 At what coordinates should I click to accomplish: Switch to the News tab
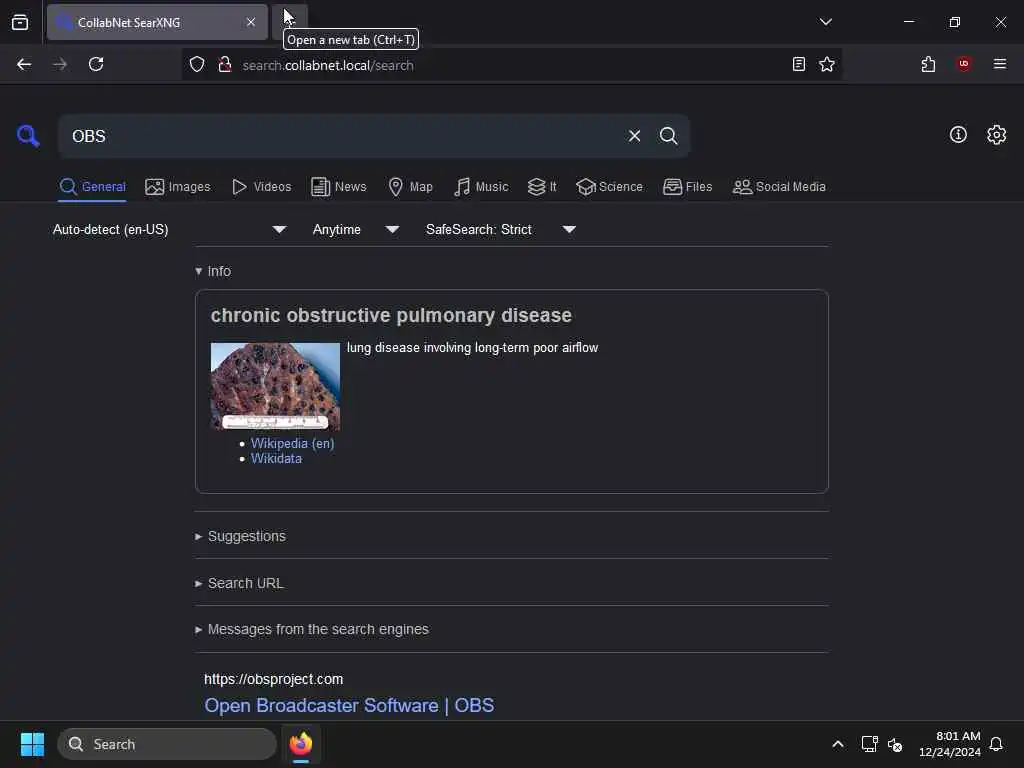[x=338, y=187]
